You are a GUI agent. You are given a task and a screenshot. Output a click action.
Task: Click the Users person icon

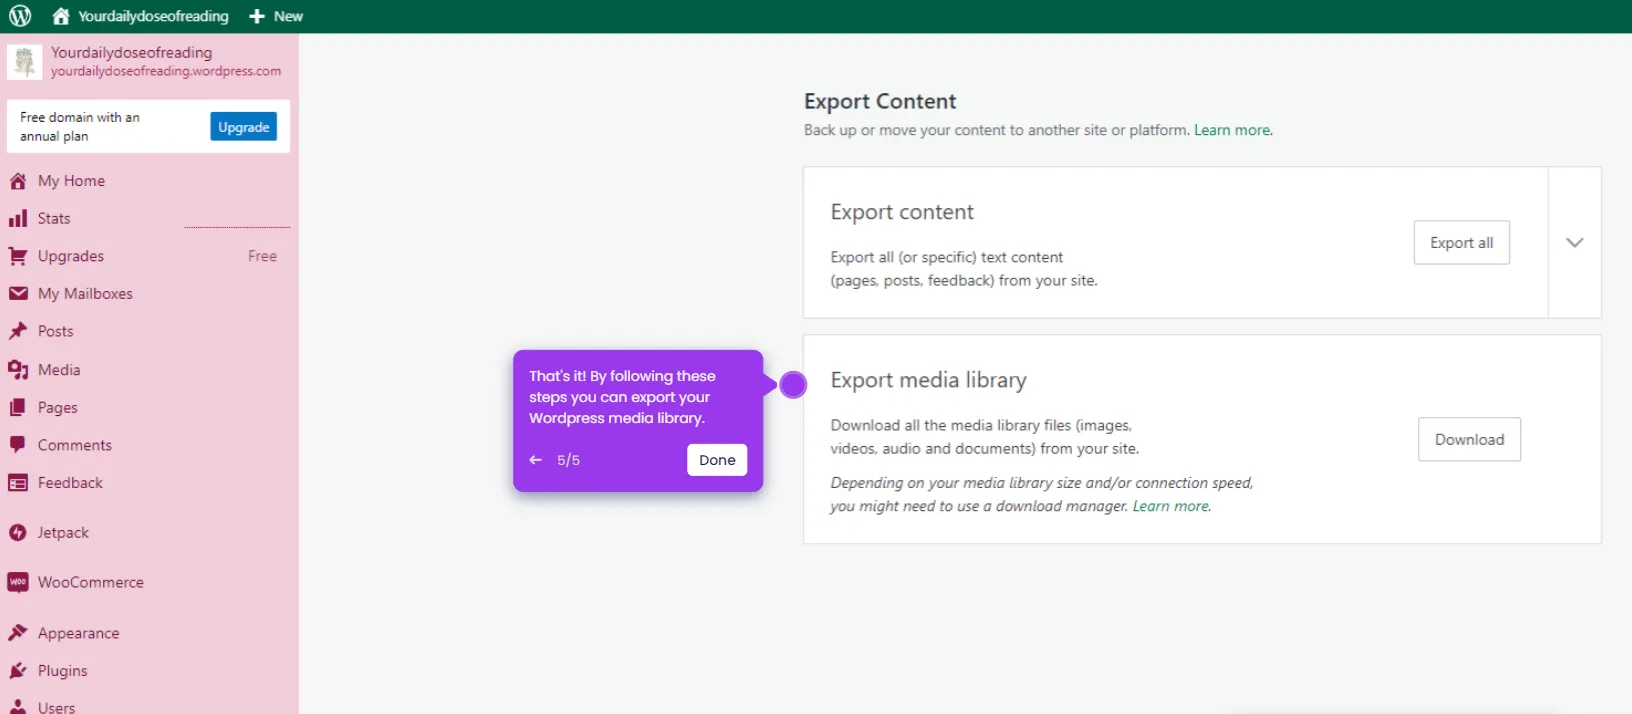[x=18, y=706]
